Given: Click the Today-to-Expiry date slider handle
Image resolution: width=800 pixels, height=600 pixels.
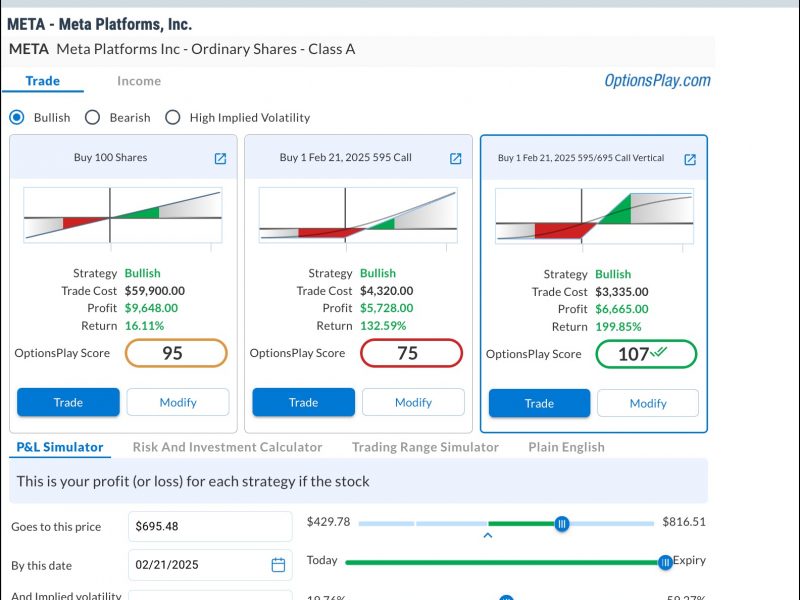Looking at the screenshot, I should click(665, 562).
